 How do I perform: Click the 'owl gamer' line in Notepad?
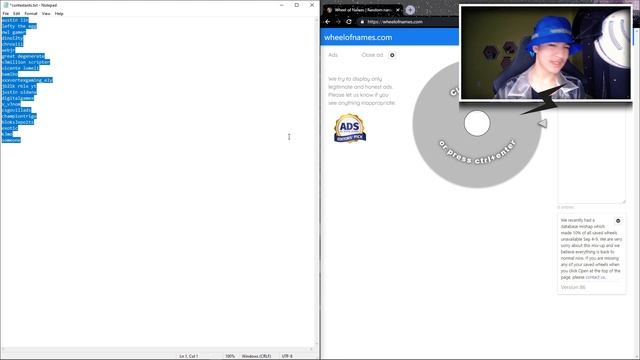click(13, 32)
